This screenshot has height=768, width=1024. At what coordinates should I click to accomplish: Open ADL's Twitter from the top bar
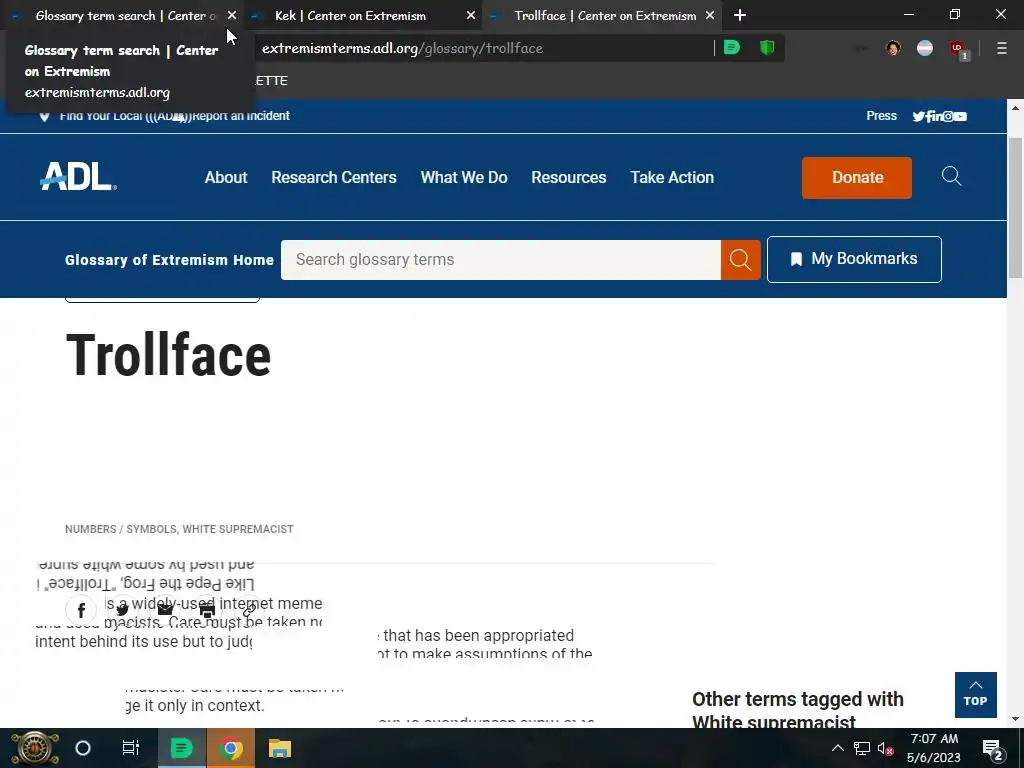coord(918,116)
